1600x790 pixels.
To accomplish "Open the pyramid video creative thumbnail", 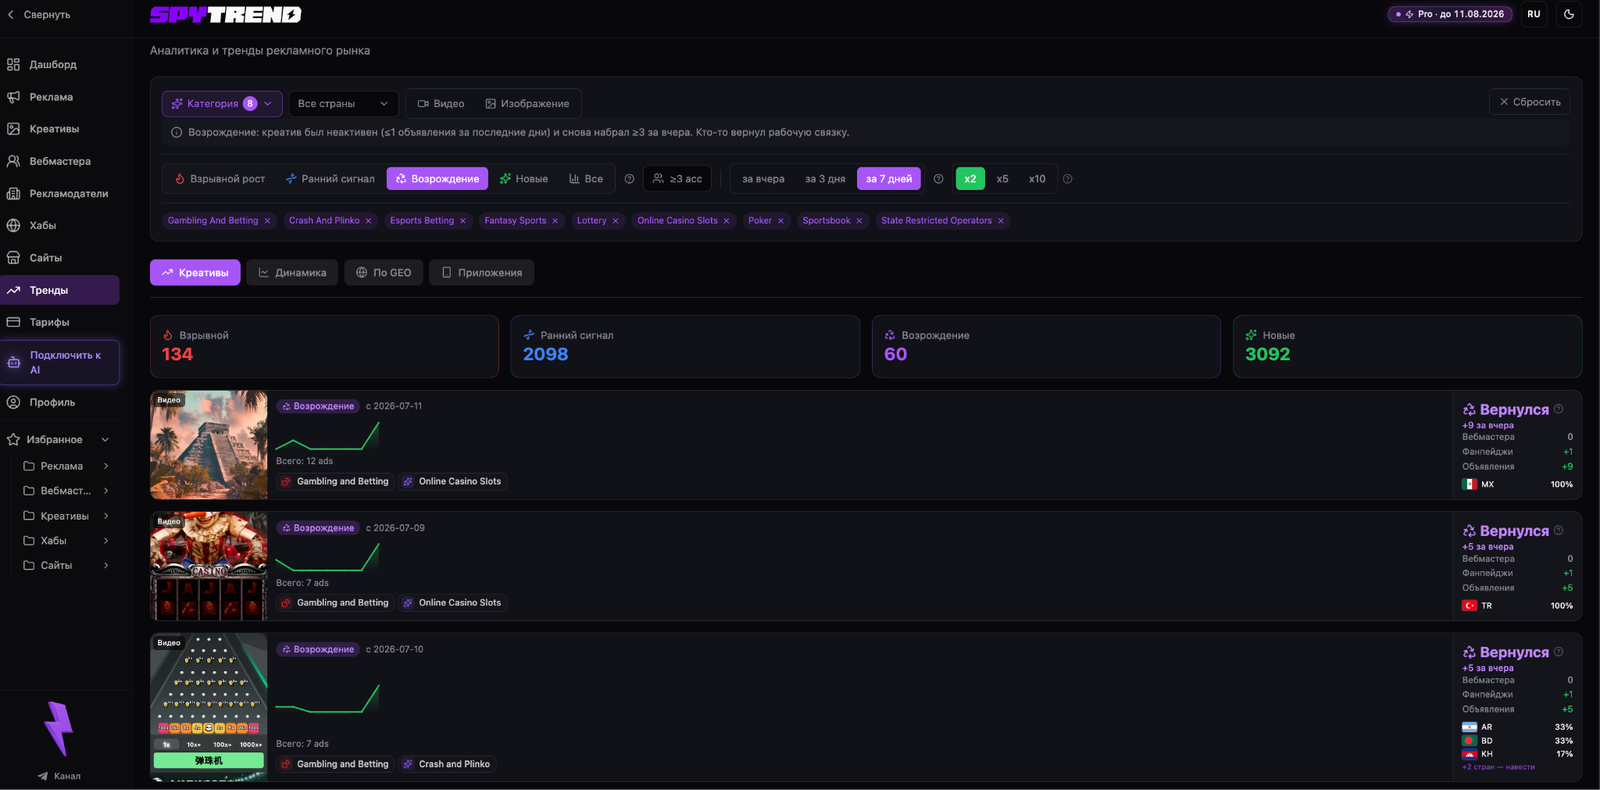I will click(209, 445).
